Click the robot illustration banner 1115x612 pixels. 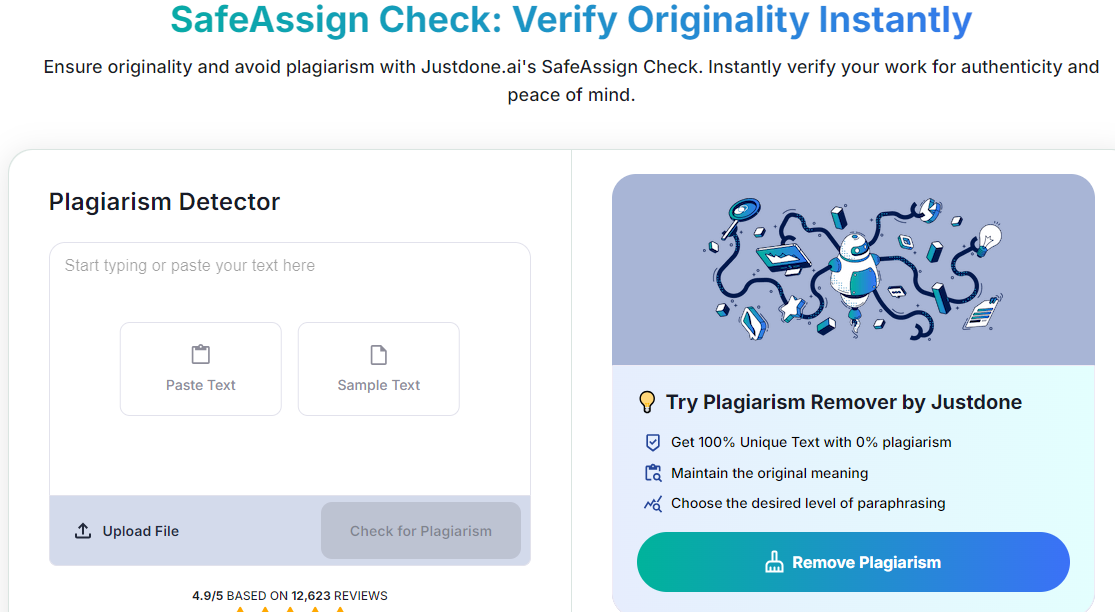pyautogui.click(x=853, y=269)
